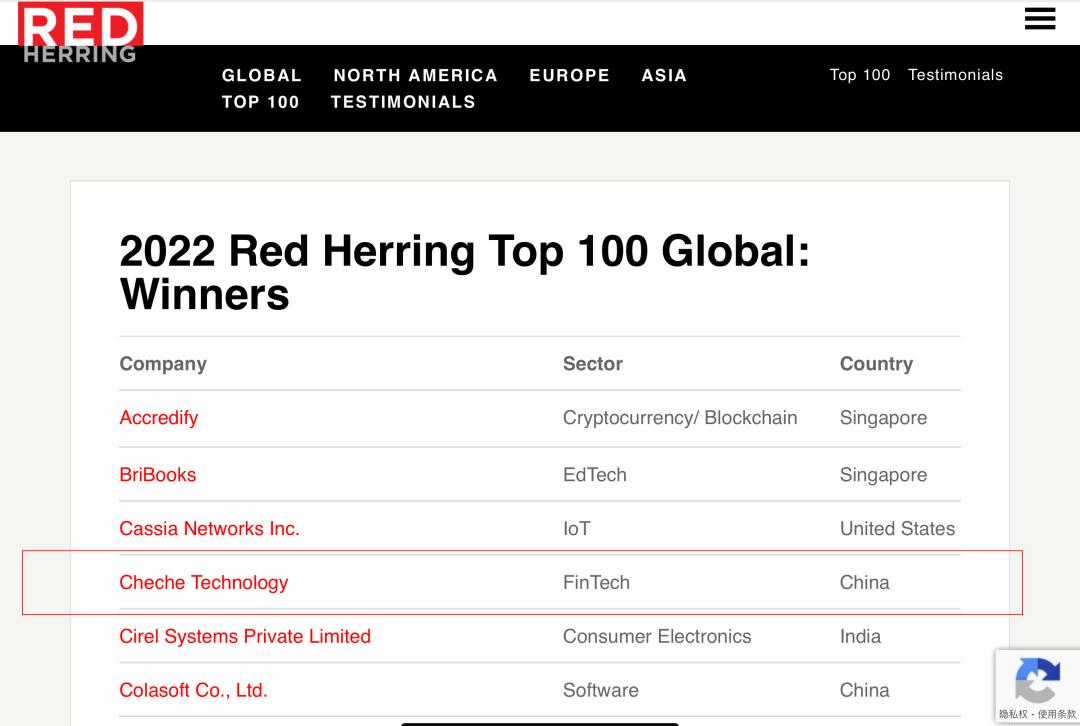Open the Colasoft Co., Ltd. link

pyautogui.click(x=195, y=690)
